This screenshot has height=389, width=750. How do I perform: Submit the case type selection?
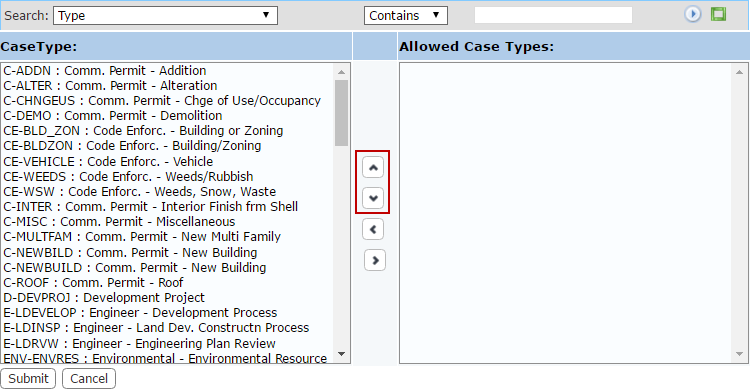pos(28,378)
